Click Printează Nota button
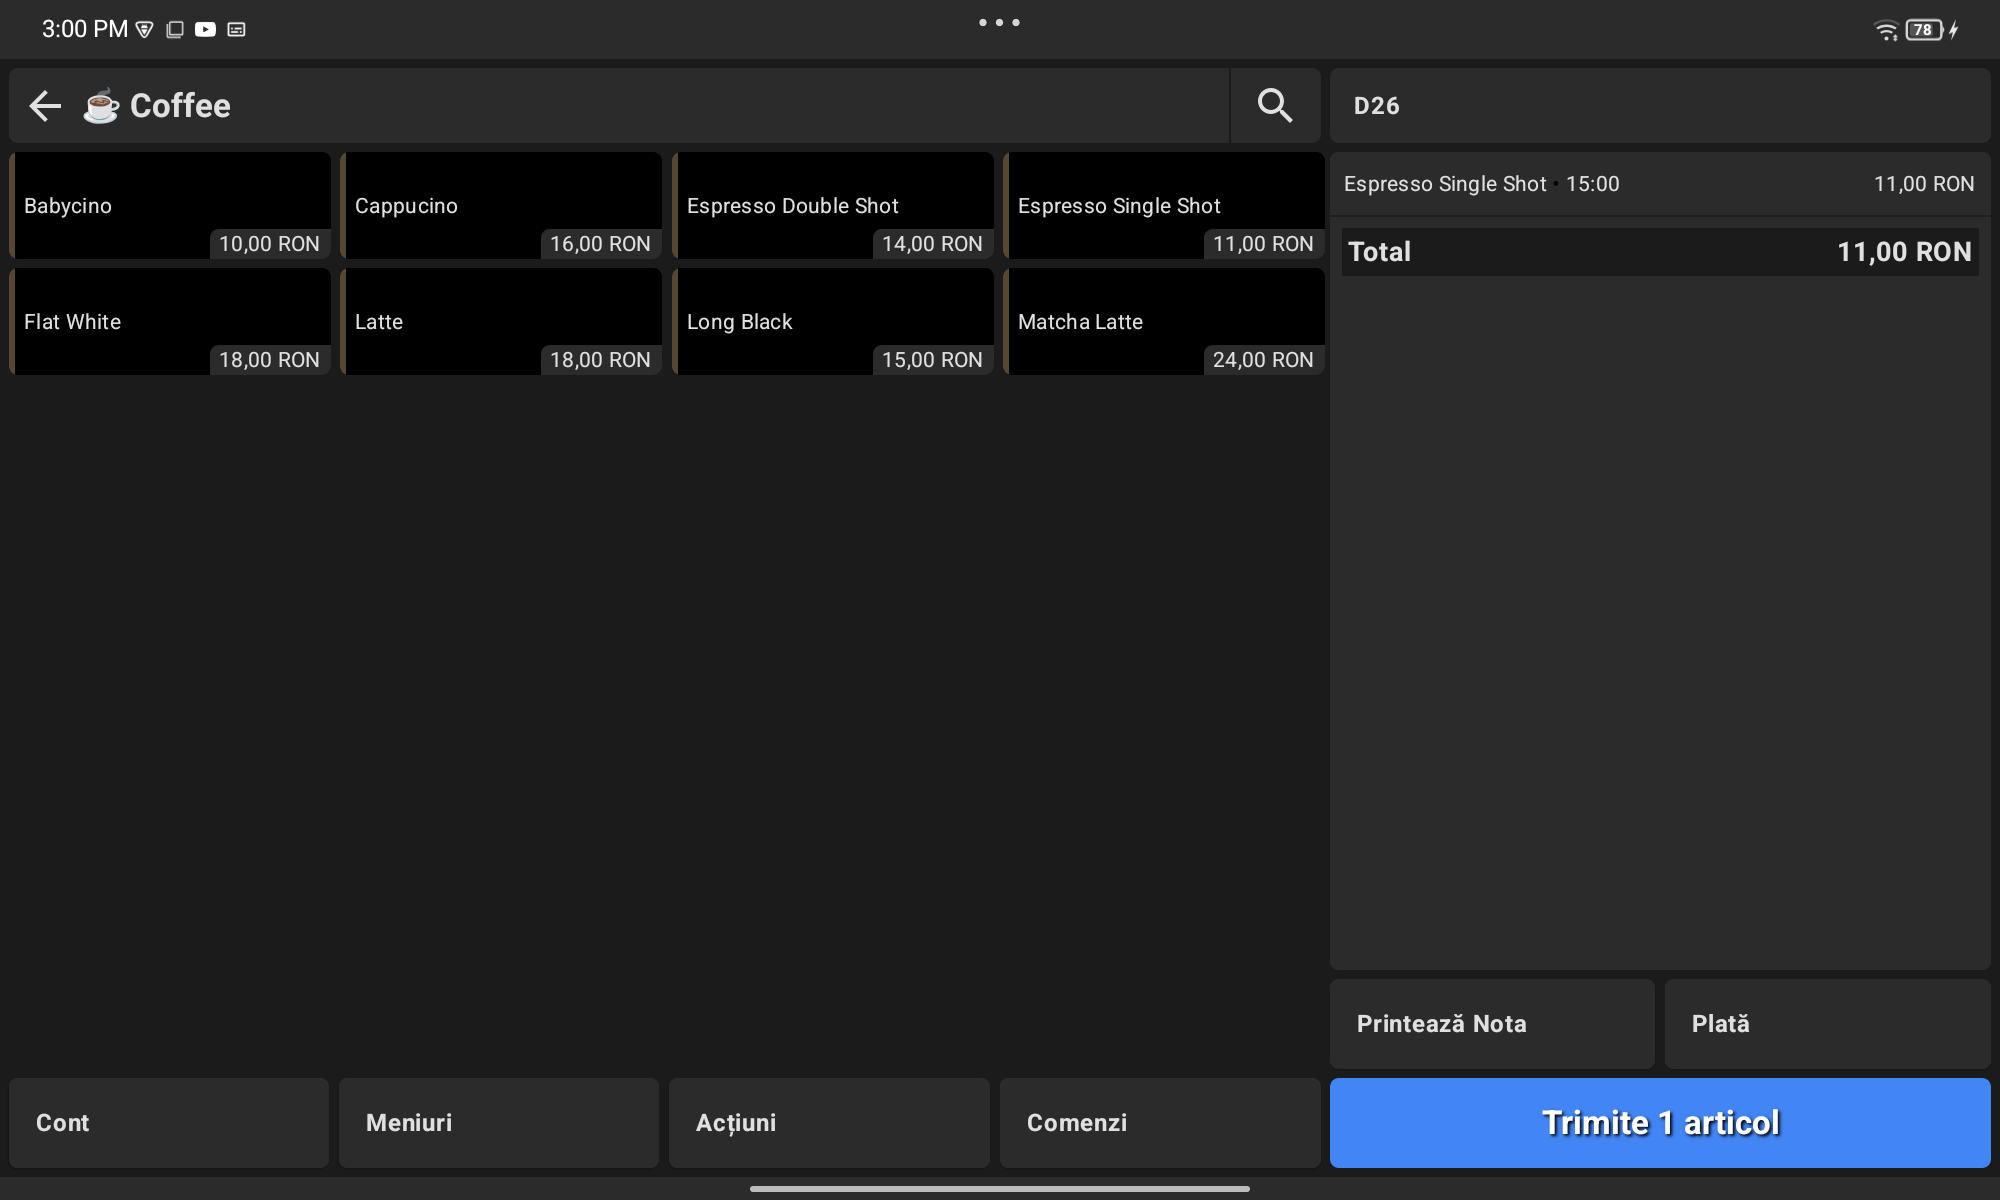The image size is (2000, 1200). point(1491,1024)
